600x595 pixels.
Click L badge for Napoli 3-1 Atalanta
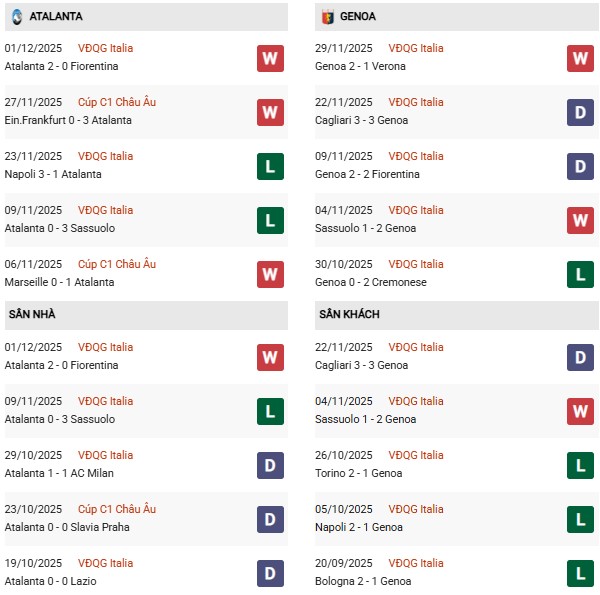[270, 166]
